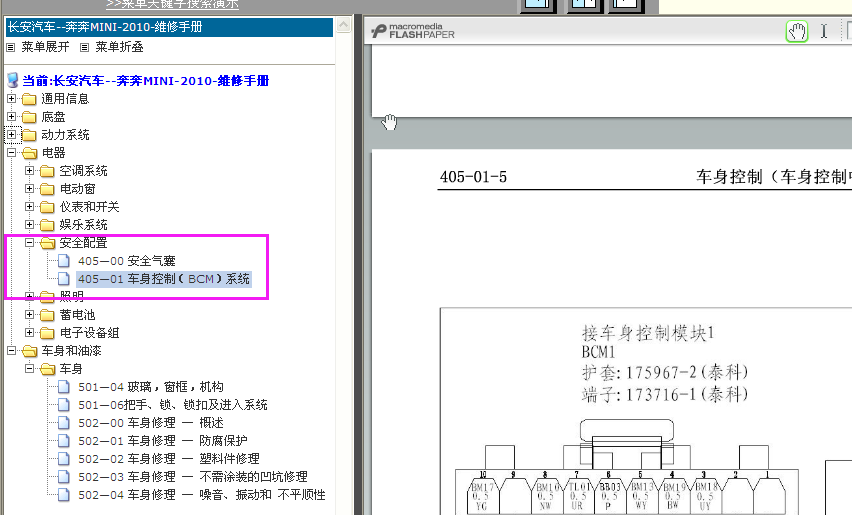Collapse the 安全配置 tree node
This screenshot has width=852, height=515.
coord(29,242)
